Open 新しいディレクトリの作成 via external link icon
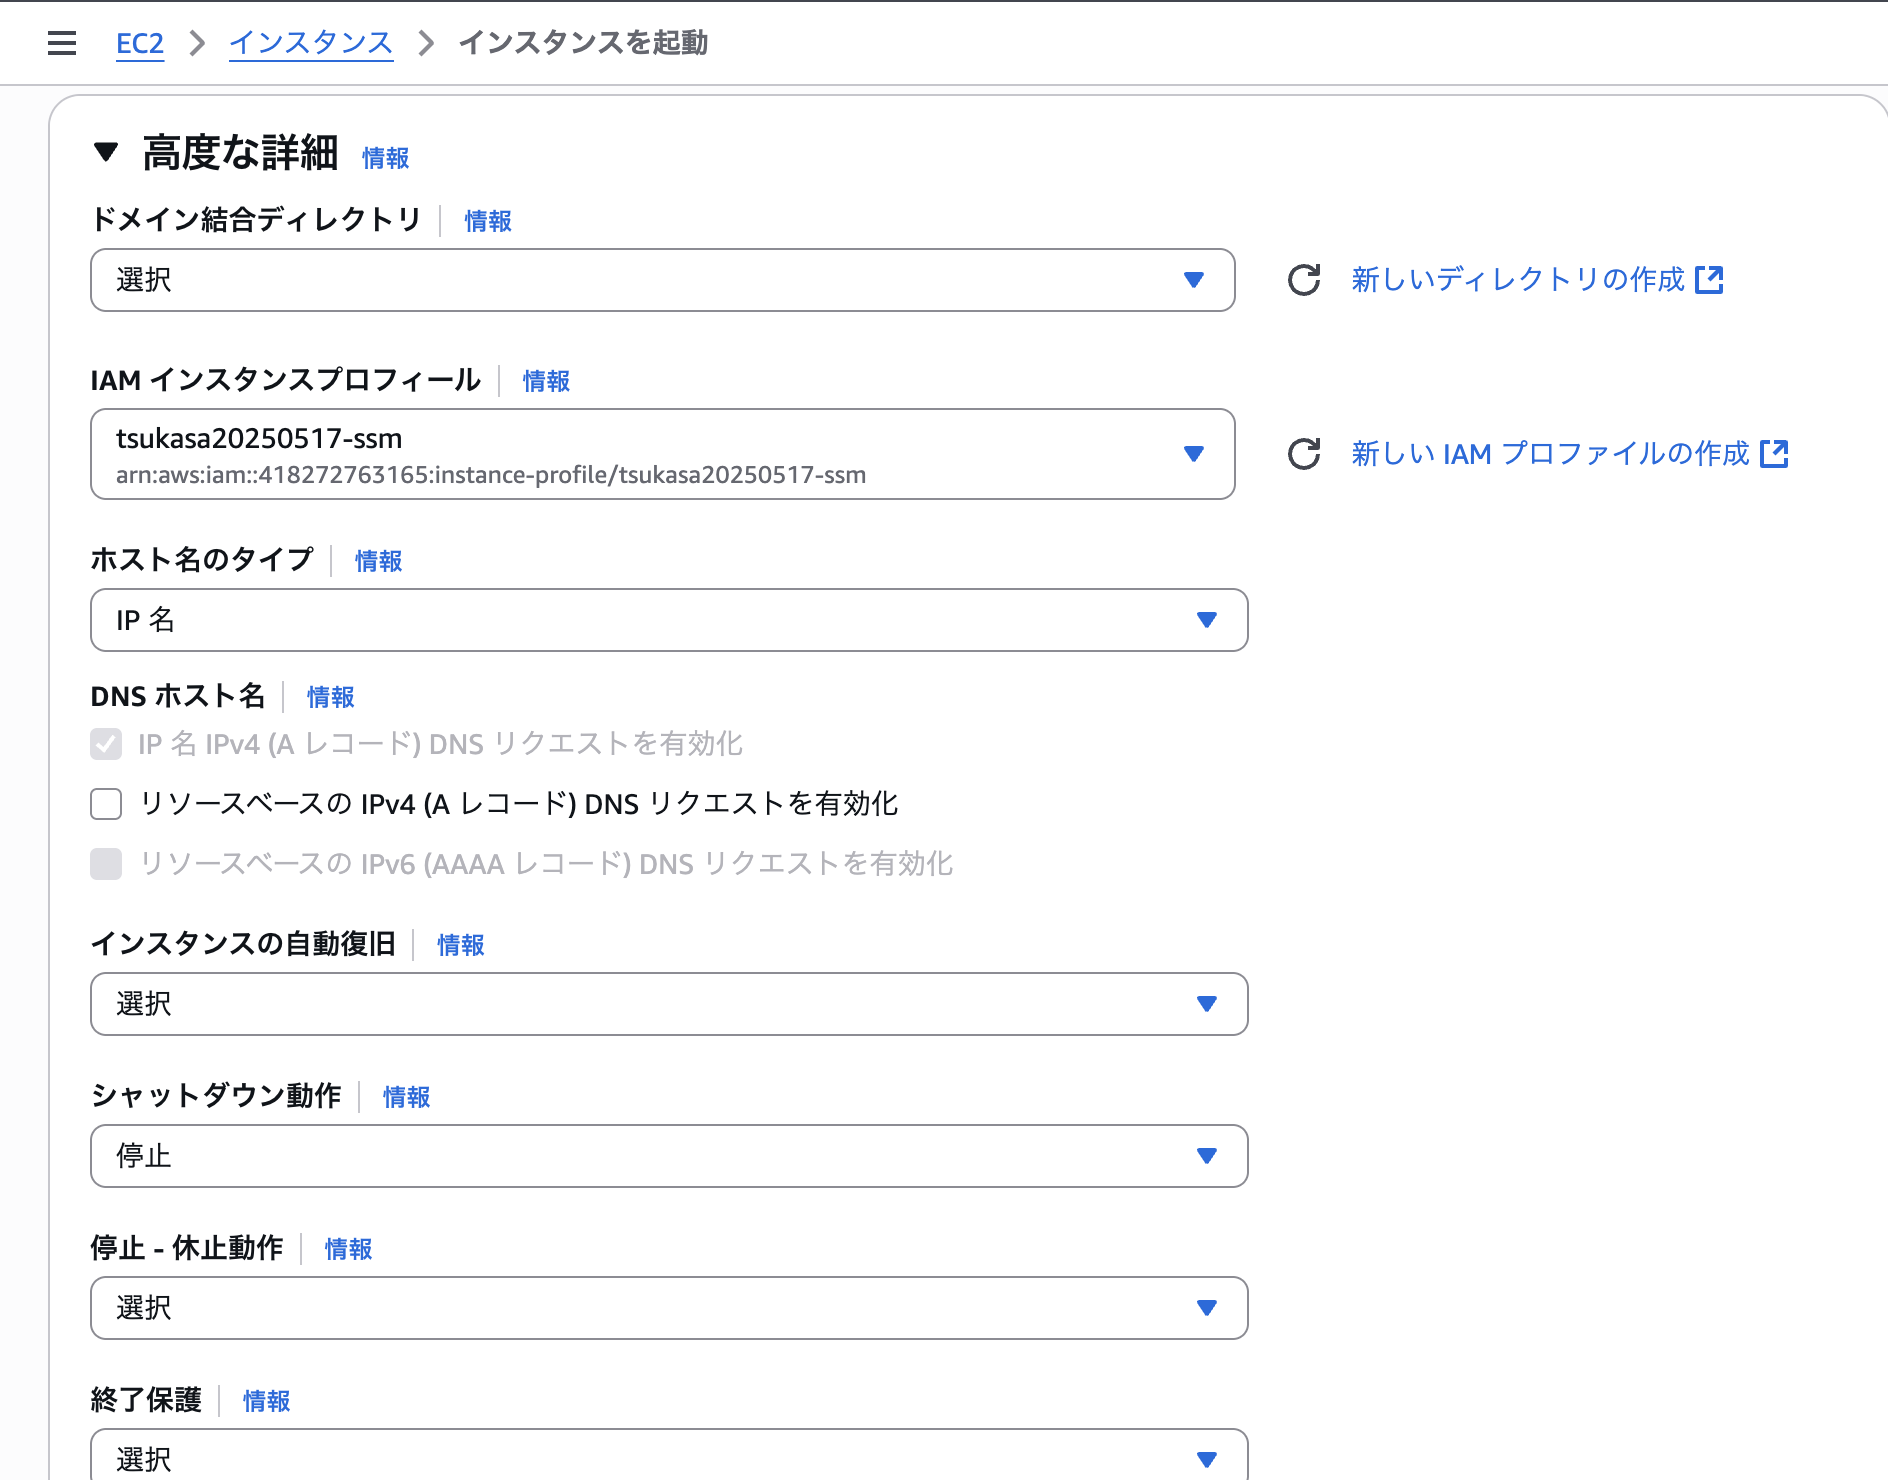This screenshot has height=1480, width=1888. 1712,280
